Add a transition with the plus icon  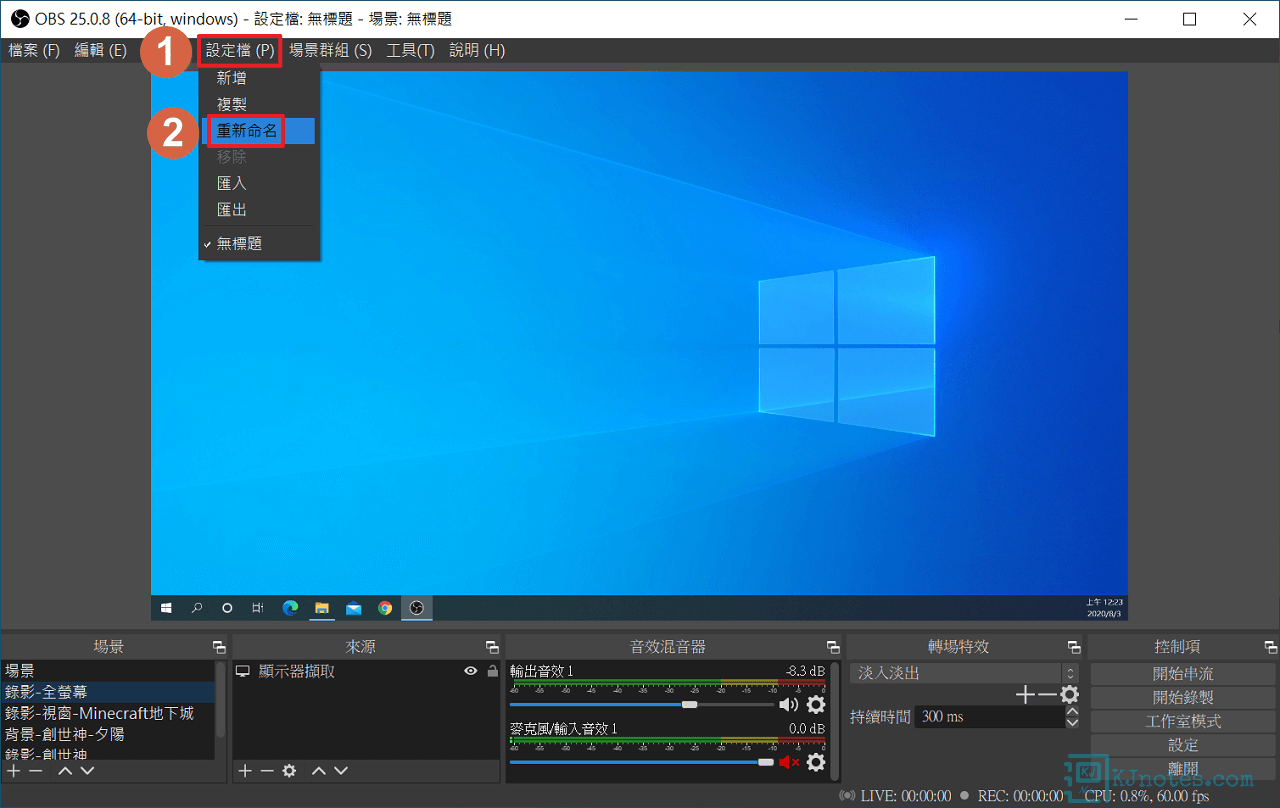[1025, 694]
